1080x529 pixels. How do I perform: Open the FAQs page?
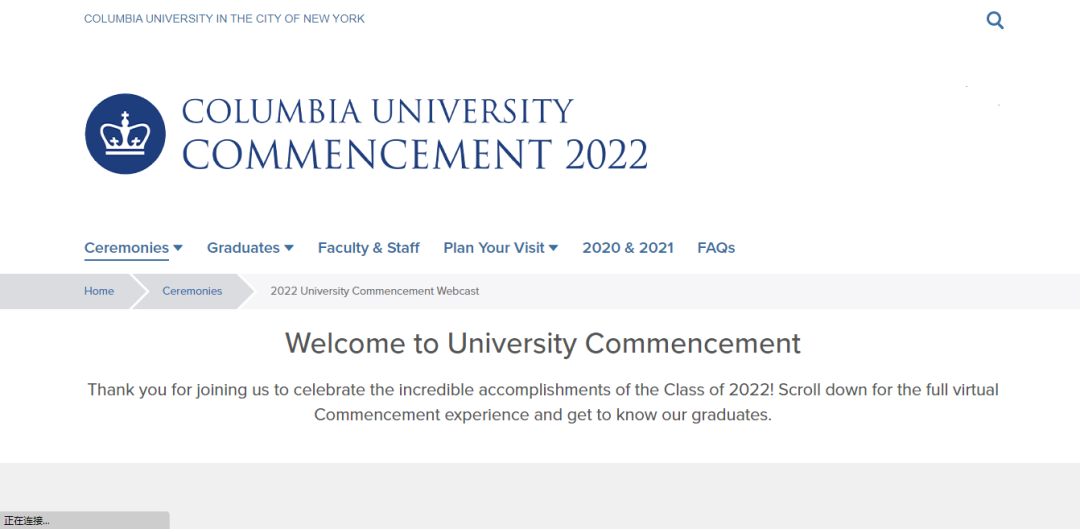716,248
